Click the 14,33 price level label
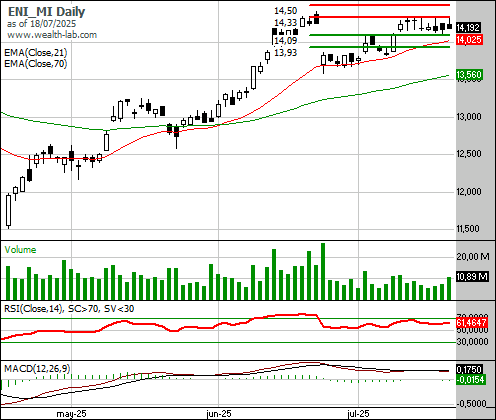The width and height of the screenshot is (496, 420). tap(285, 23)
